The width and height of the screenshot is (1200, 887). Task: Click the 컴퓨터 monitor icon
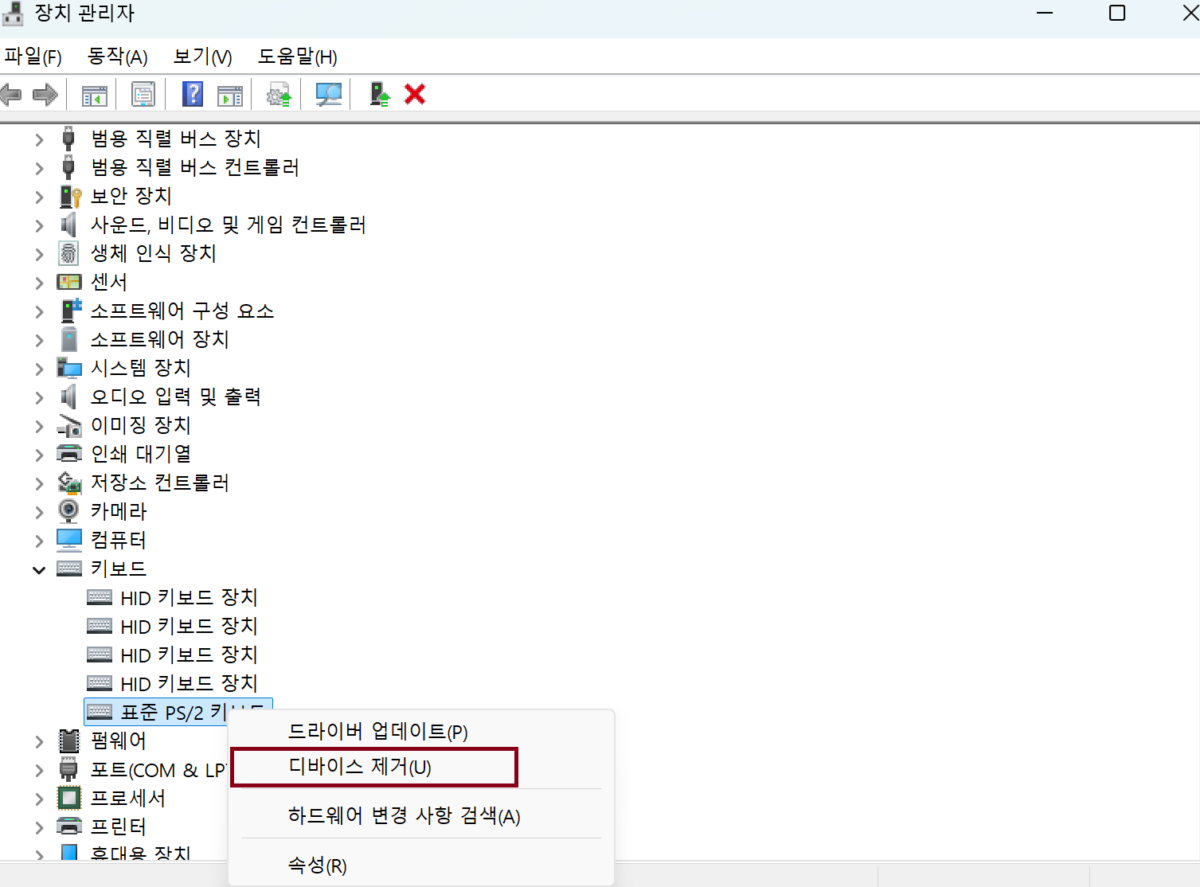tap(69, 540)
